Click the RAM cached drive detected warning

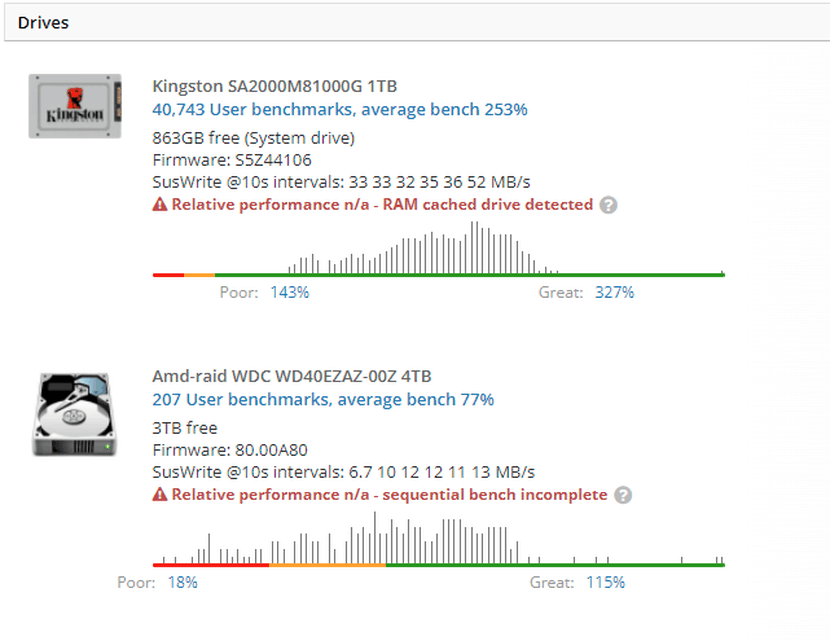pos(382,205)
